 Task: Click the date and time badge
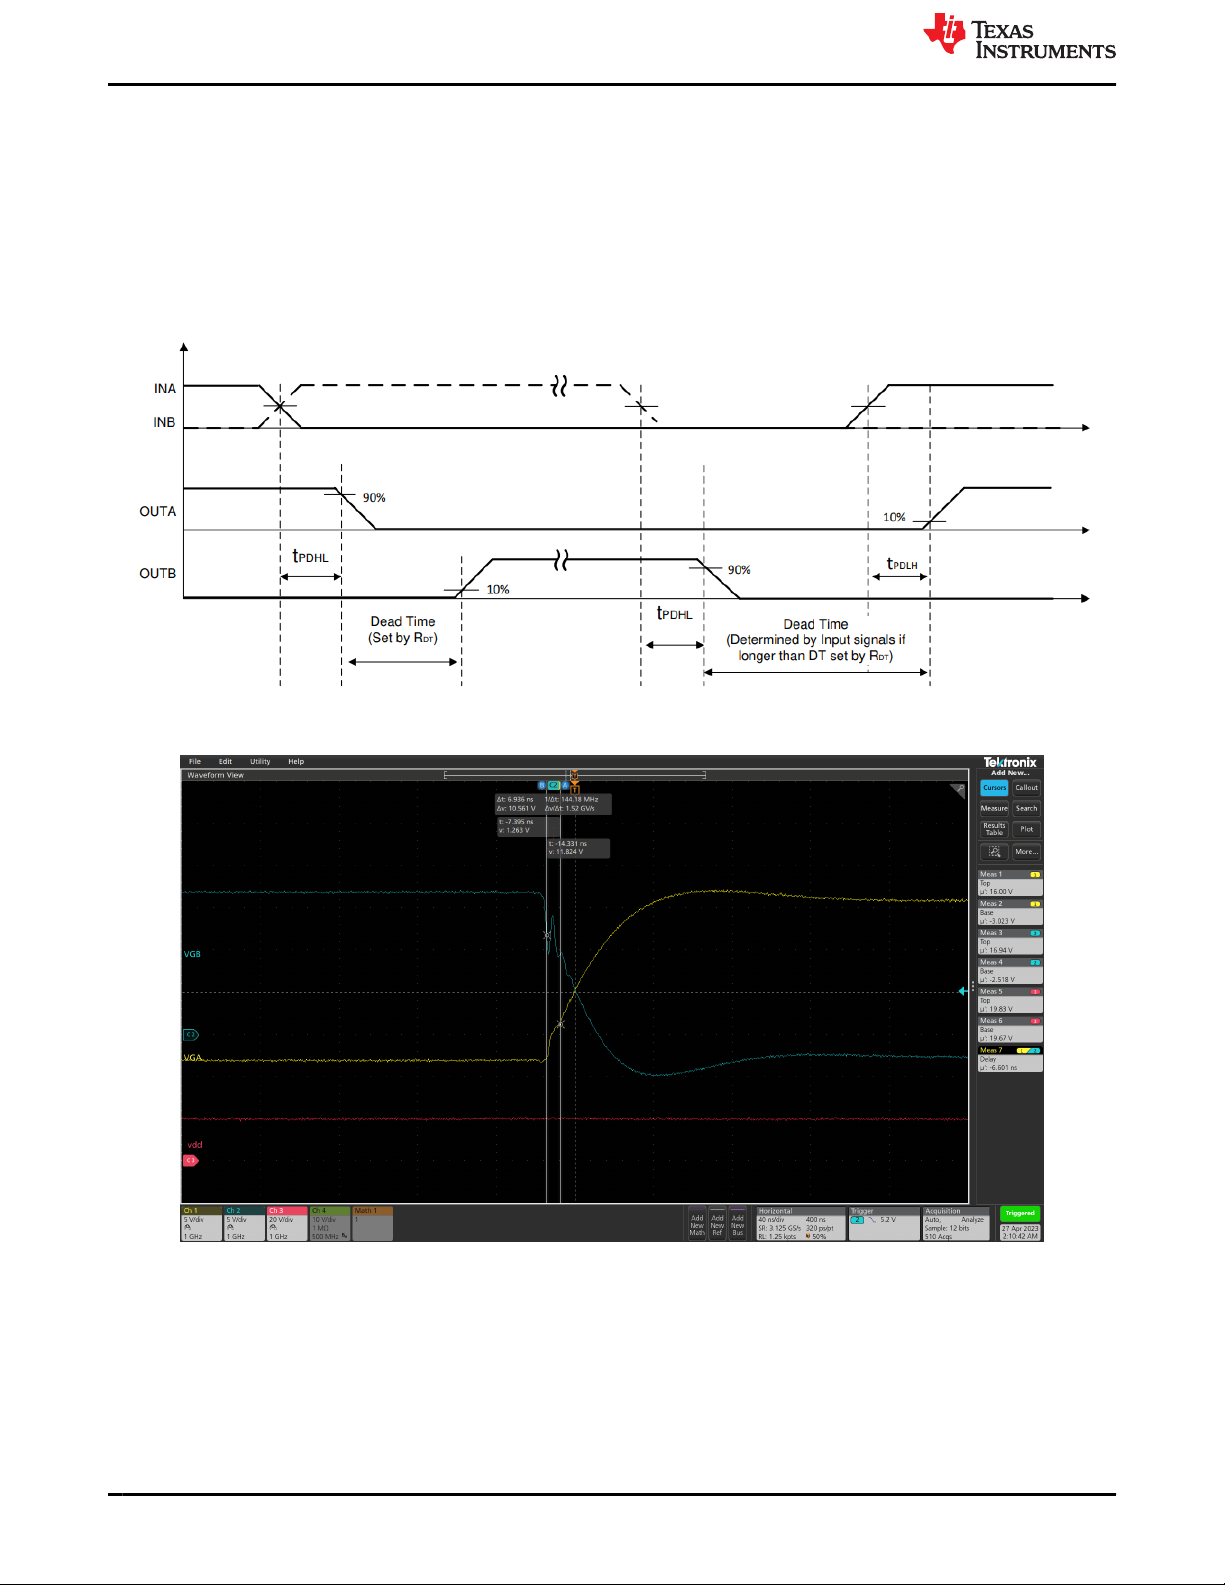[1020, 1232]
